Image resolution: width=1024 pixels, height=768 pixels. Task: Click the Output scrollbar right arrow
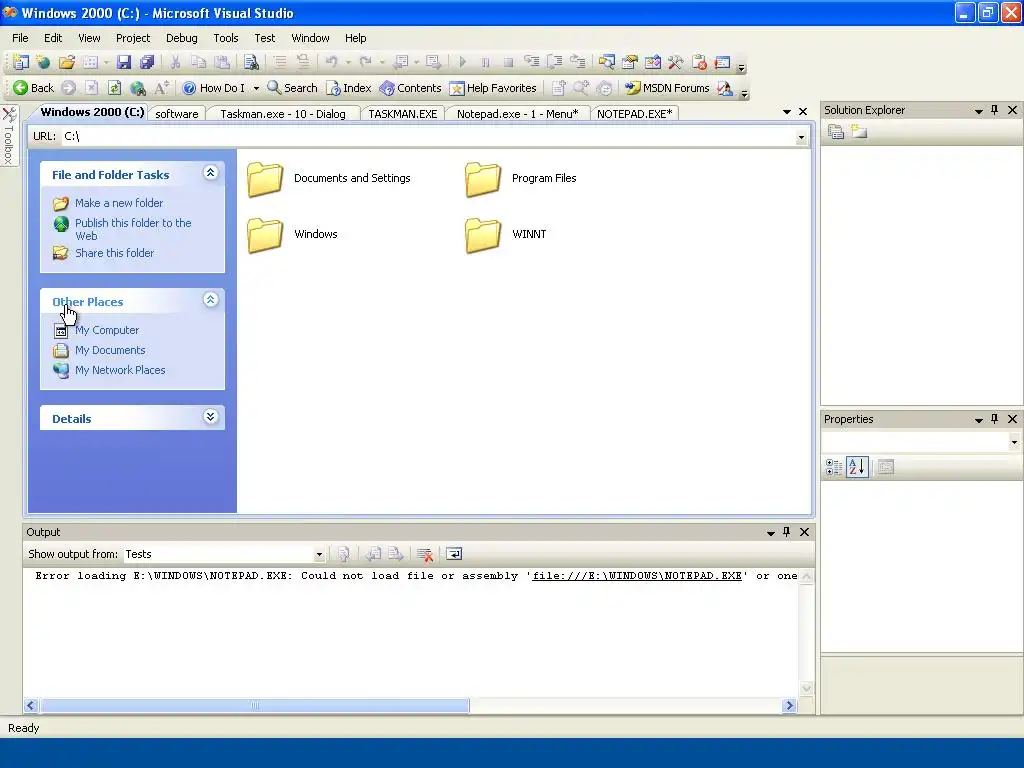(790, 705)
